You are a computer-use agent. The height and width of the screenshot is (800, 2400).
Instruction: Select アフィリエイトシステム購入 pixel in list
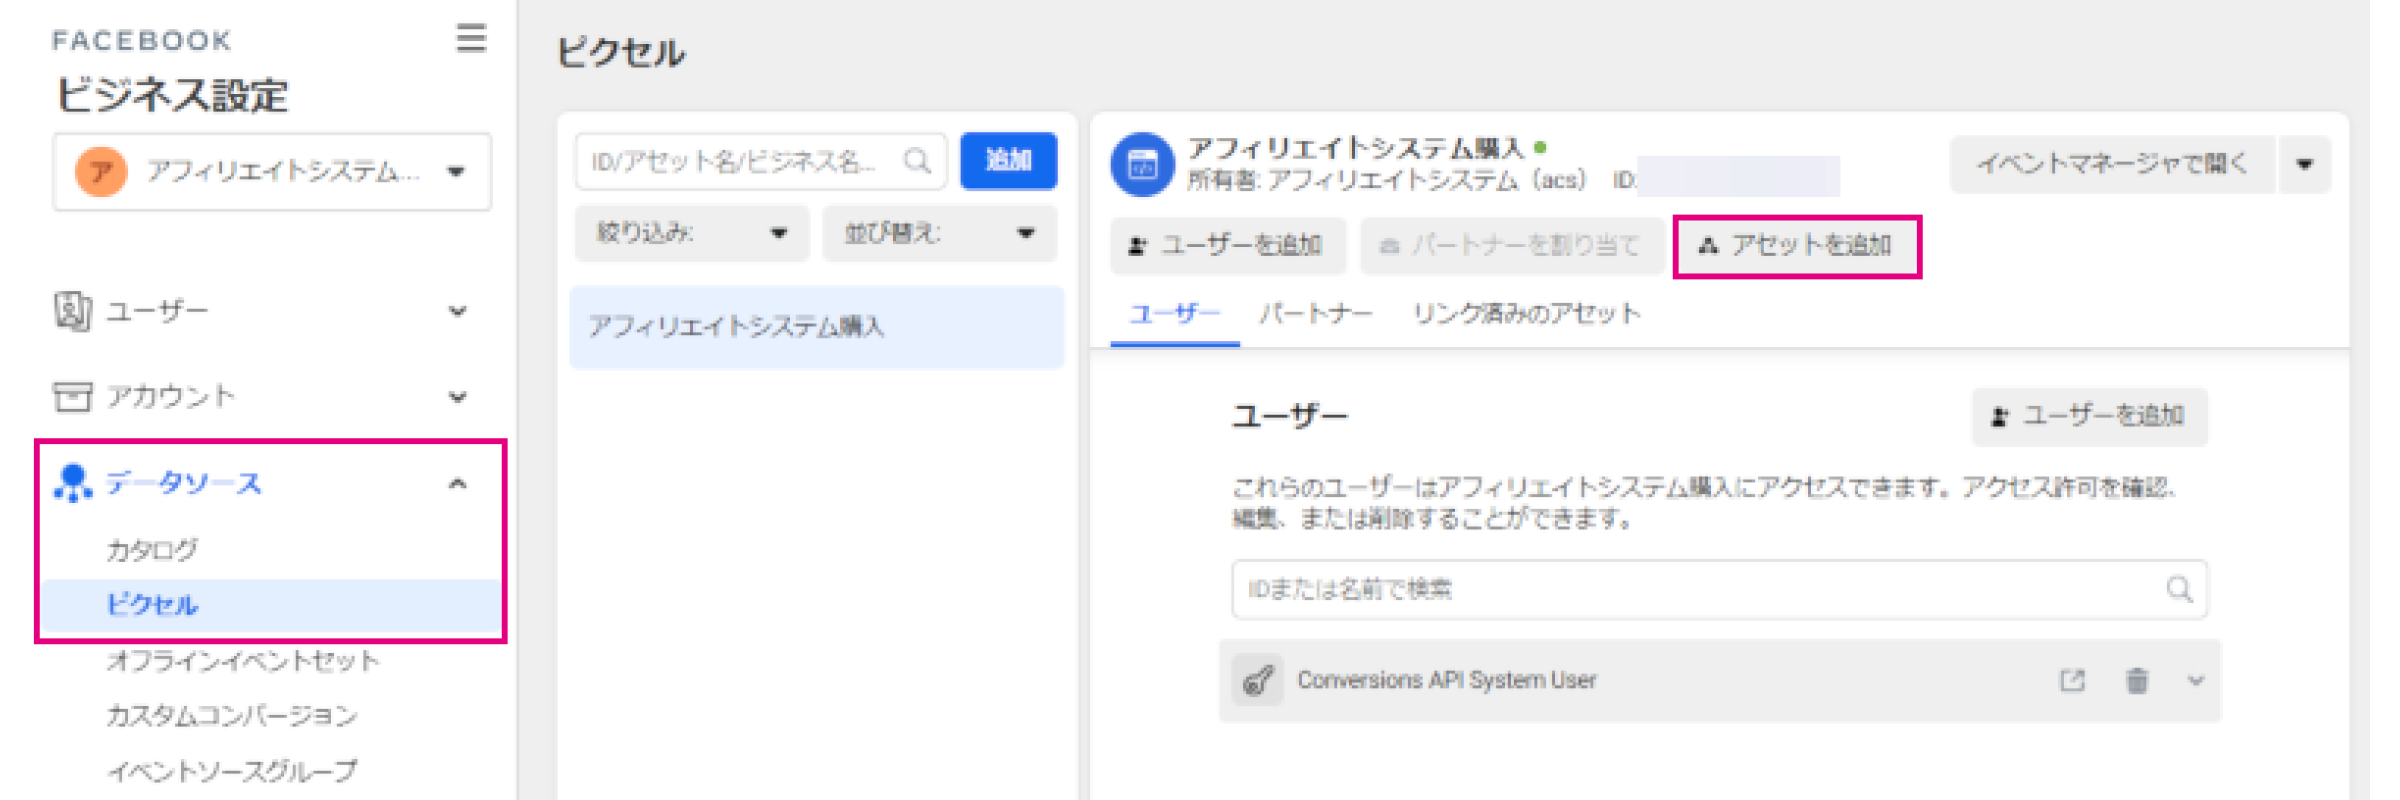pyautogui.click(x=817, y=327)
